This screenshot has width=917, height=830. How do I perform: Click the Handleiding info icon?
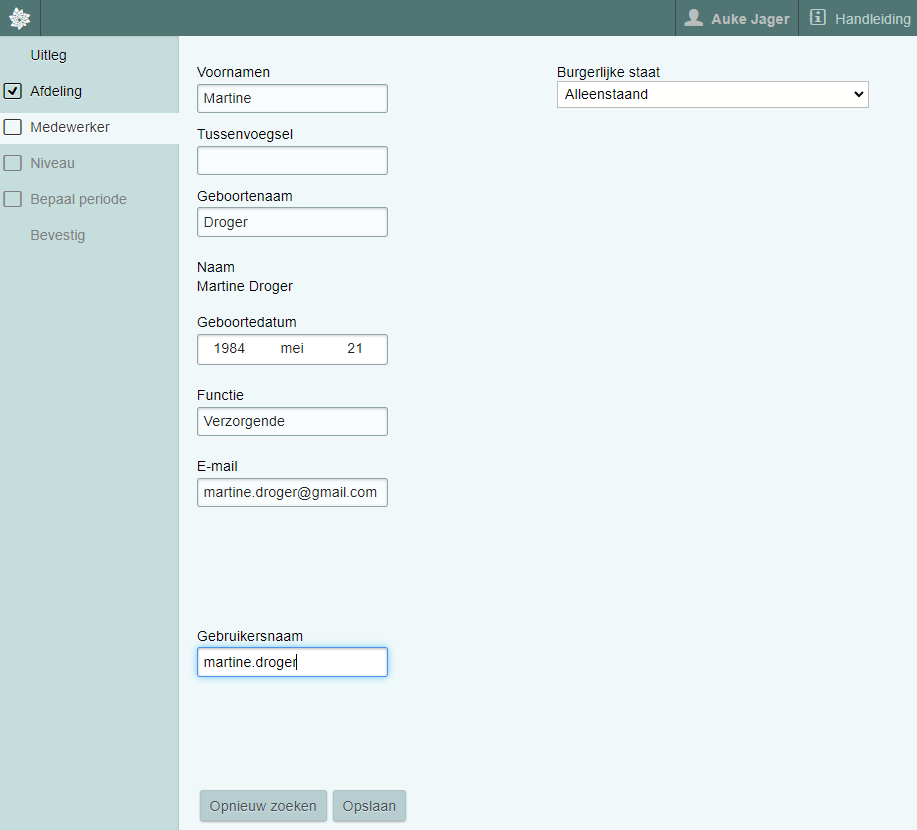[818, 18]
